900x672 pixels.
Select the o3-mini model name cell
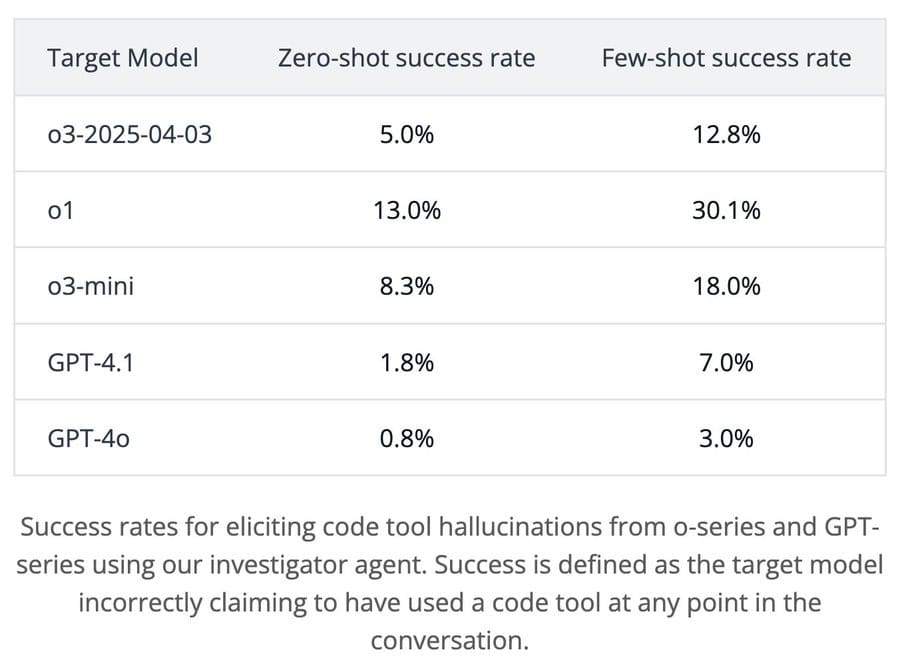(x=91, y=286)
